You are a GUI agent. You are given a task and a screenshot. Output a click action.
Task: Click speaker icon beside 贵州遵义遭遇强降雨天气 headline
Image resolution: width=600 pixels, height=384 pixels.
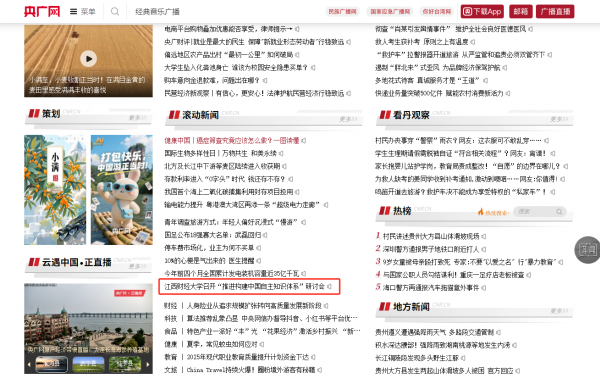(x=498, y=332)
